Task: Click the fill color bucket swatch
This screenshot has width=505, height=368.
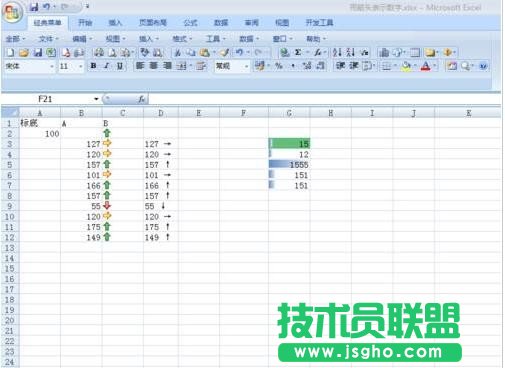Action: [x=406, y=66]
